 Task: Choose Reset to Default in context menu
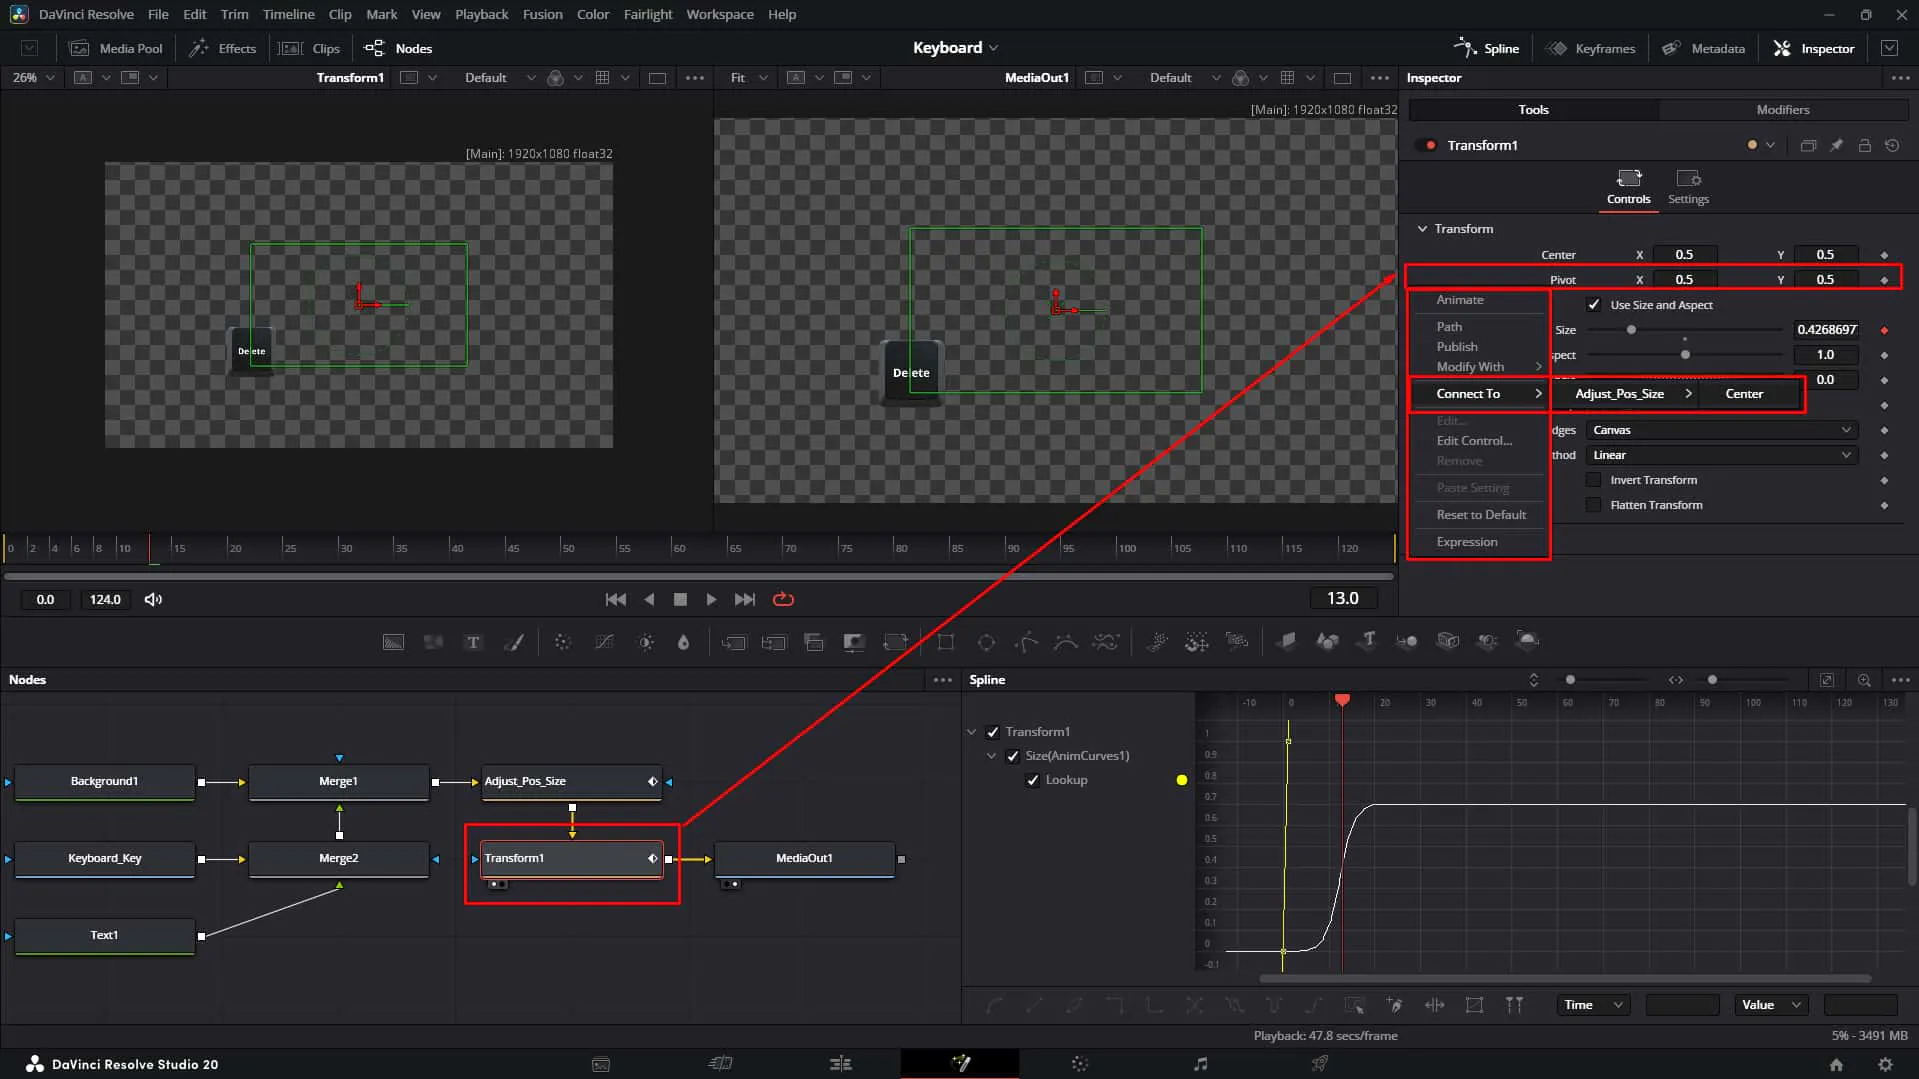pyautogui.click(x=1480, y=515)
